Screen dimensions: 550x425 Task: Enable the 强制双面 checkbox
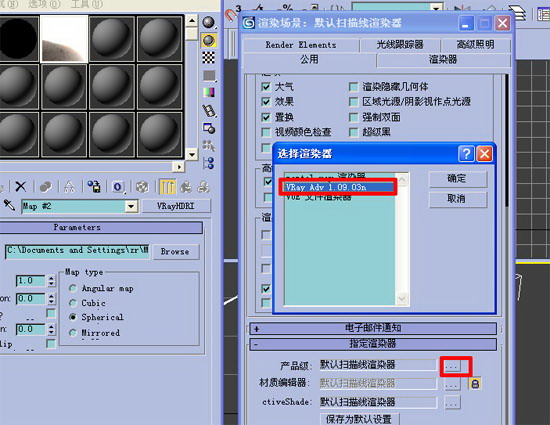click(354, 117)
